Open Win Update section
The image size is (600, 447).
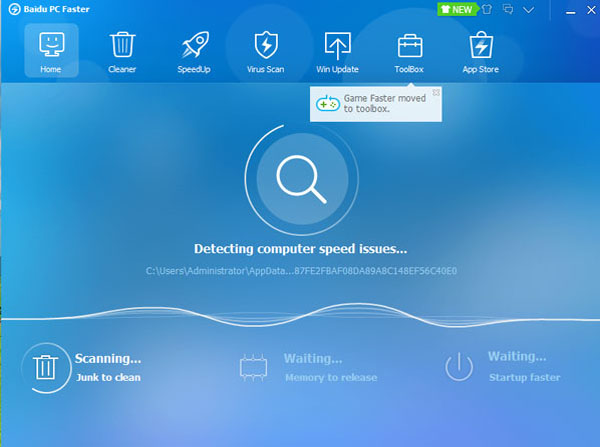click(x=337, y=48)
